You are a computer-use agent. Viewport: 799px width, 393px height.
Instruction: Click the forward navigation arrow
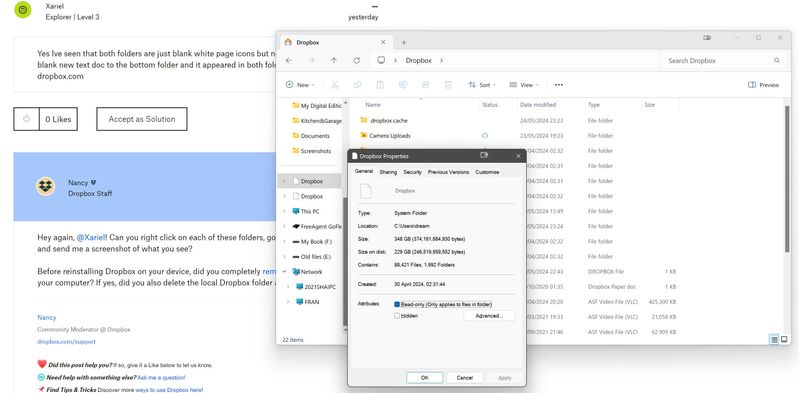tap(311, 60)
